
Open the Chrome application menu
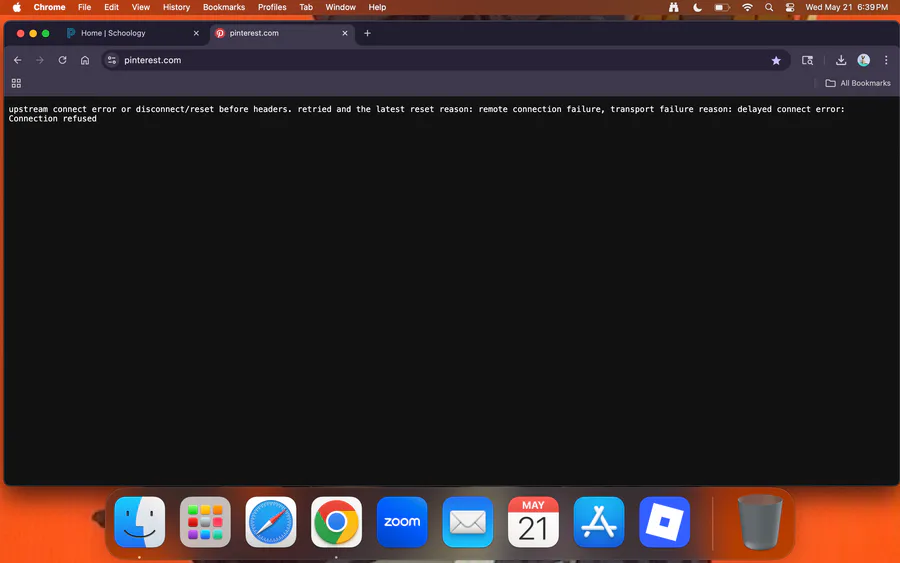[x=49, y=7]
